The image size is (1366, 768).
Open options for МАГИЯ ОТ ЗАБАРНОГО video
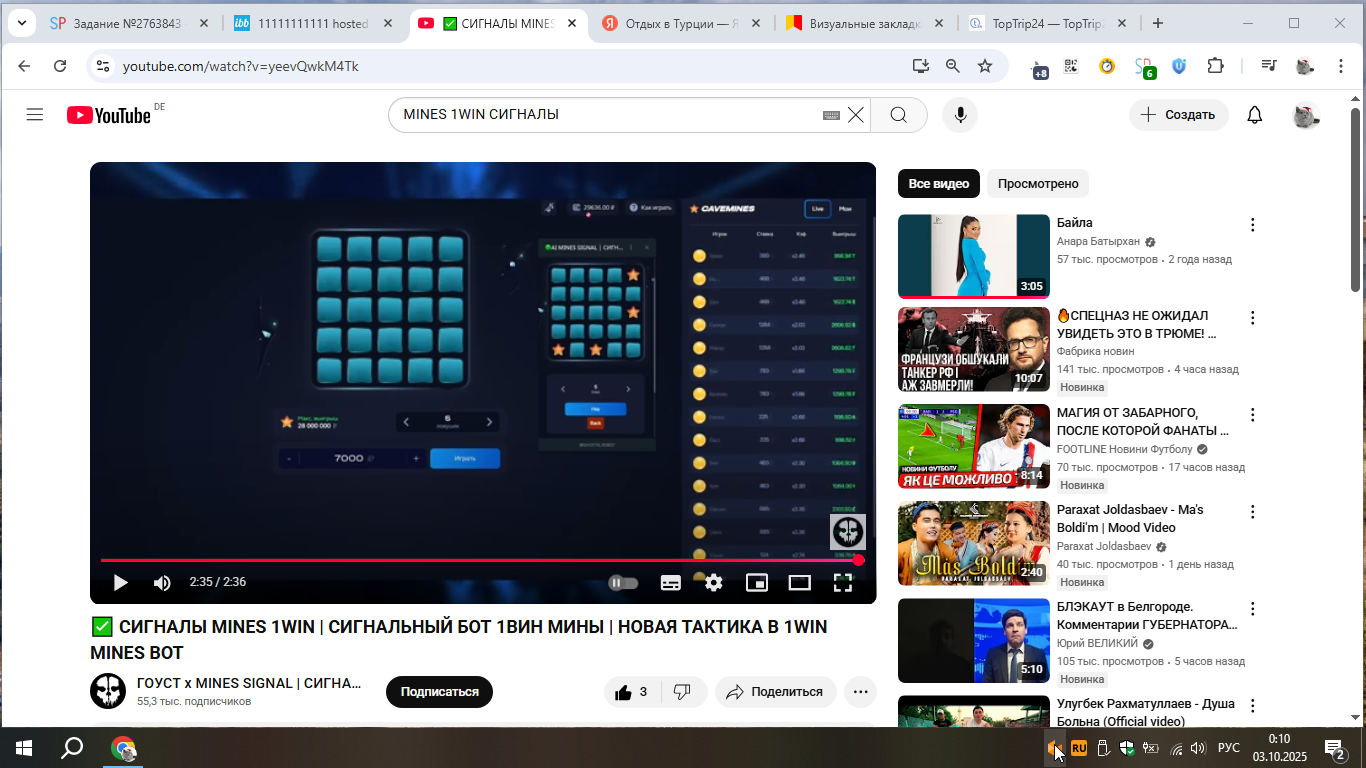(1252, 414)
